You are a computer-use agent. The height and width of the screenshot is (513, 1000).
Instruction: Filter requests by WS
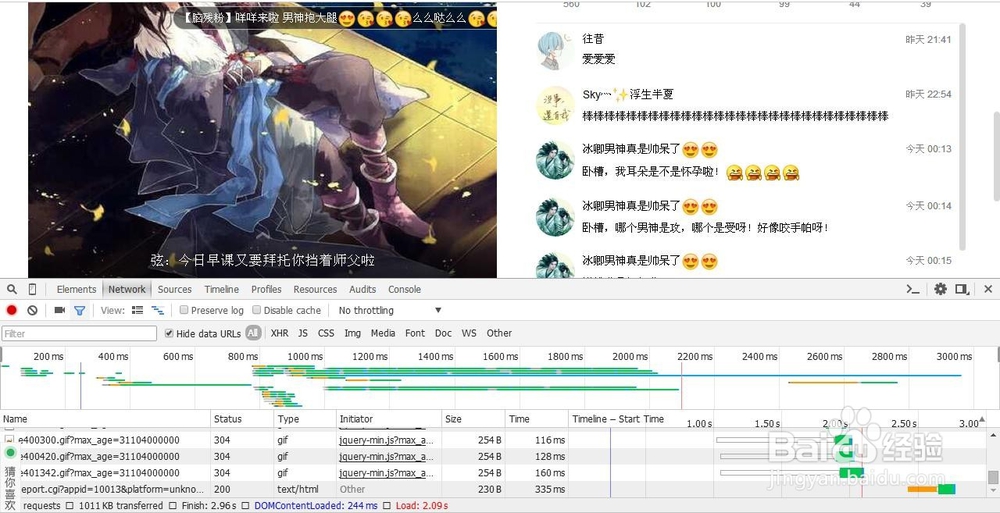click(469, 333)
